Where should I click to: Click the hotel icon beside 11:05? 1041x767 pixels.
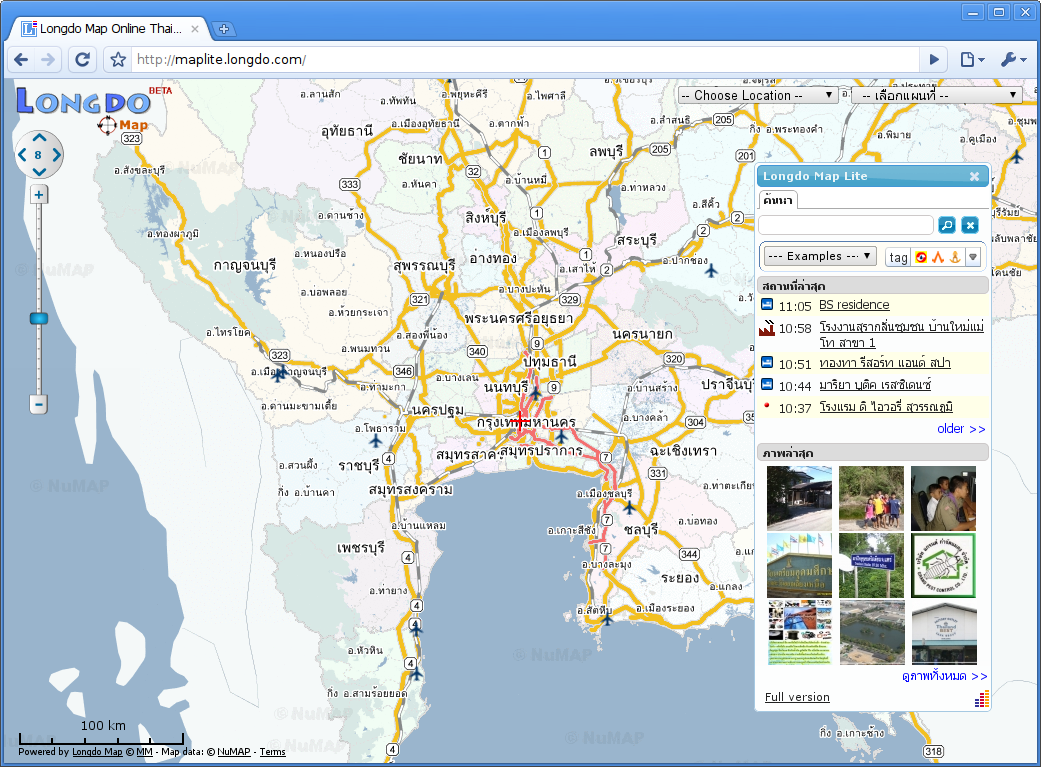point(767,304)
